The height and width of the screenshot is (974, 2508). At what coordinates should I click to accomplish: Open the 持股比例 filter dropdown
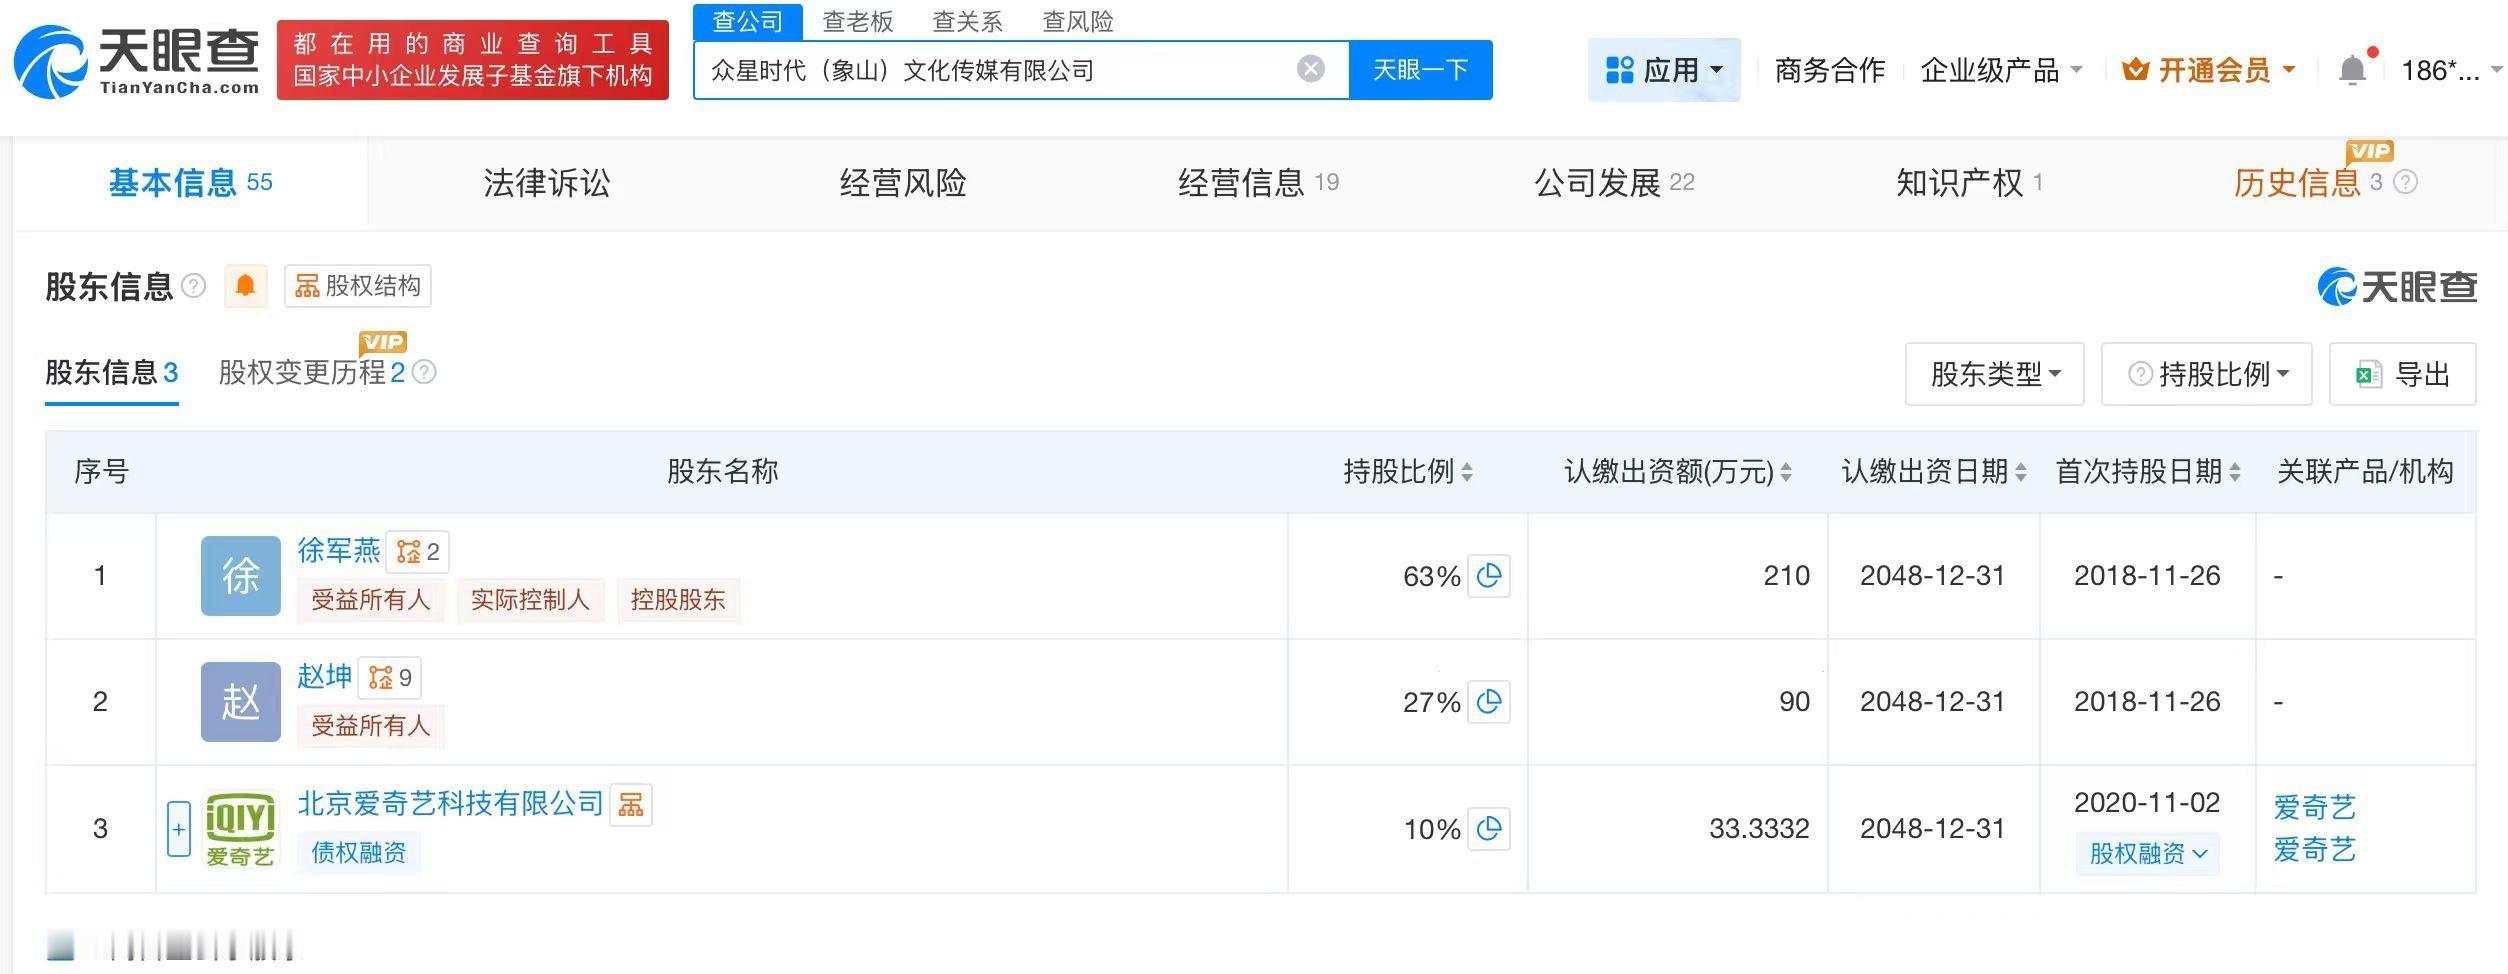2206,374
